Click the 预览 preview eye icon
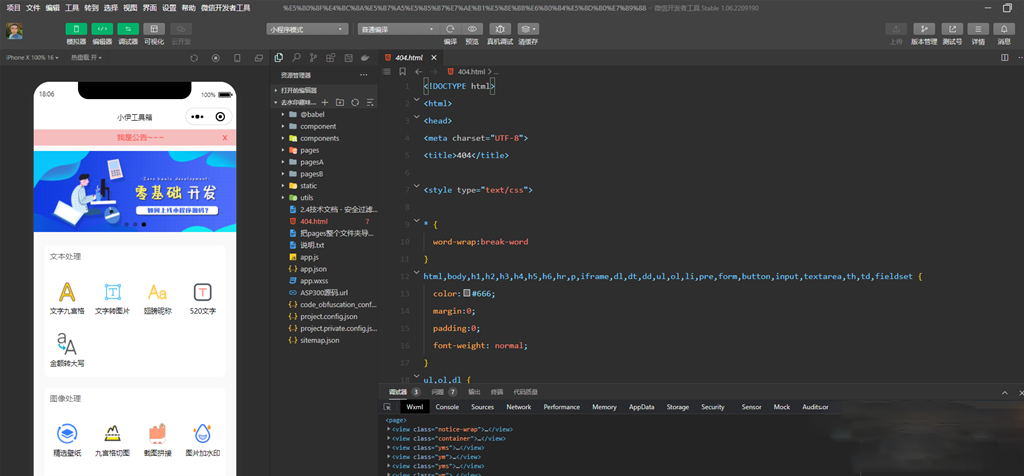The image size is (1024, 476). 472,29
